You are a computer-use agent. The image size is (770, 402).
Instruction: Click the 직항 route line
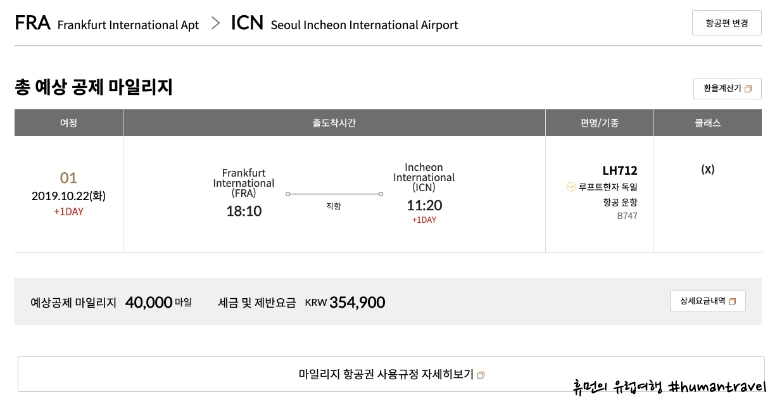pos(333,194)
